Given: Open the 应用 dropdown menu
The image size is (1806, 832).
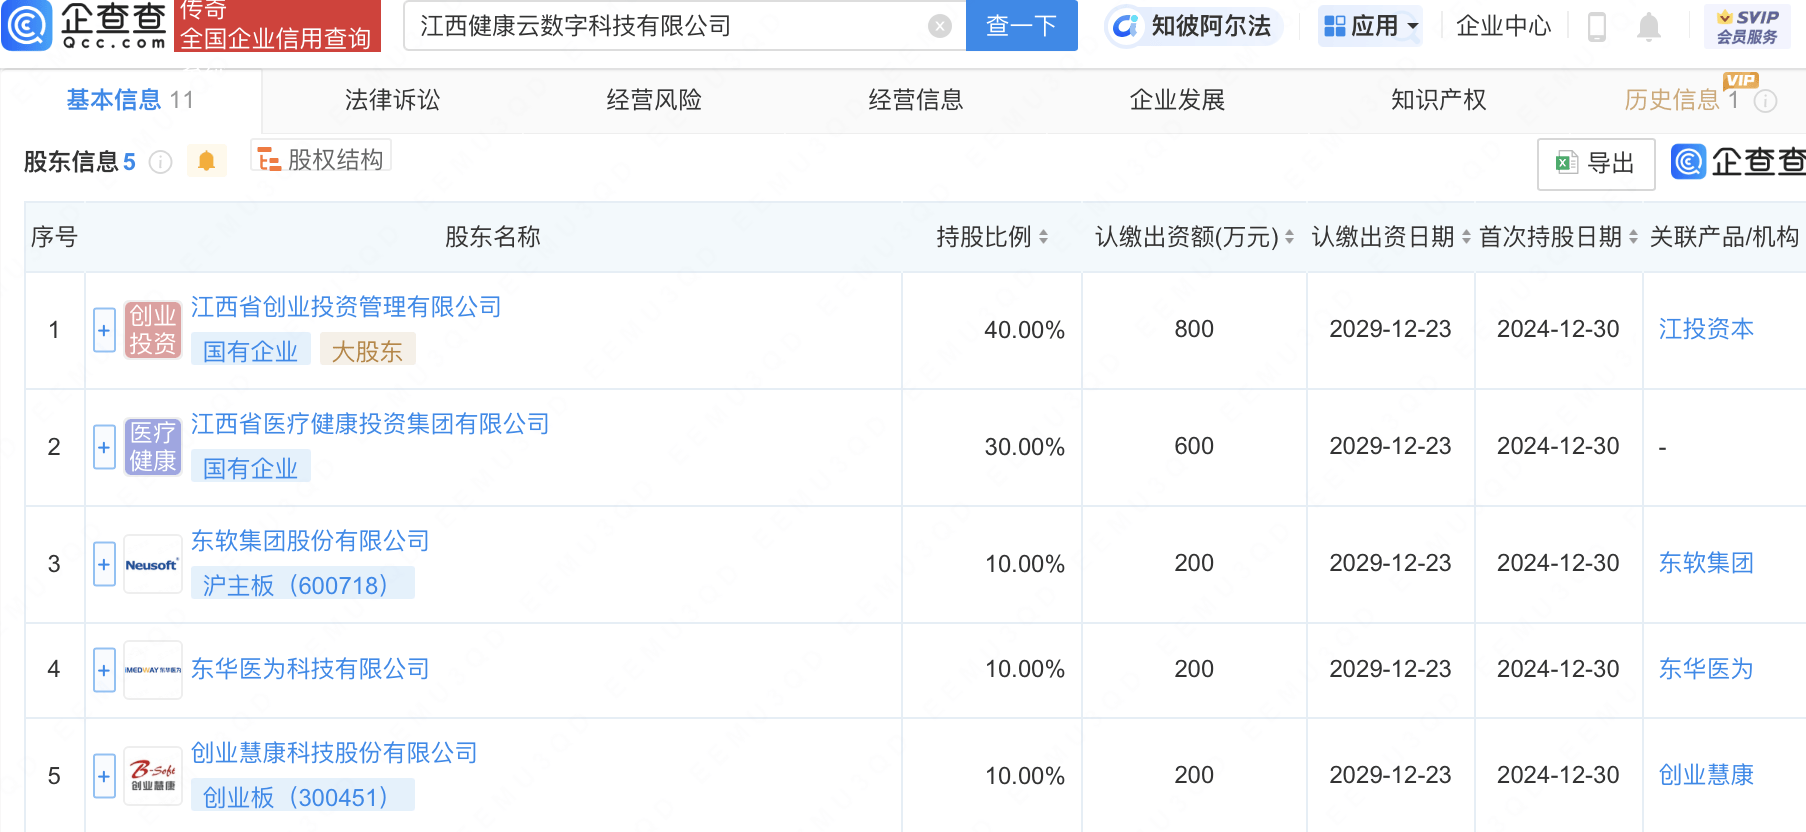Looking at the screenshot, I should tap(1371, 26).
